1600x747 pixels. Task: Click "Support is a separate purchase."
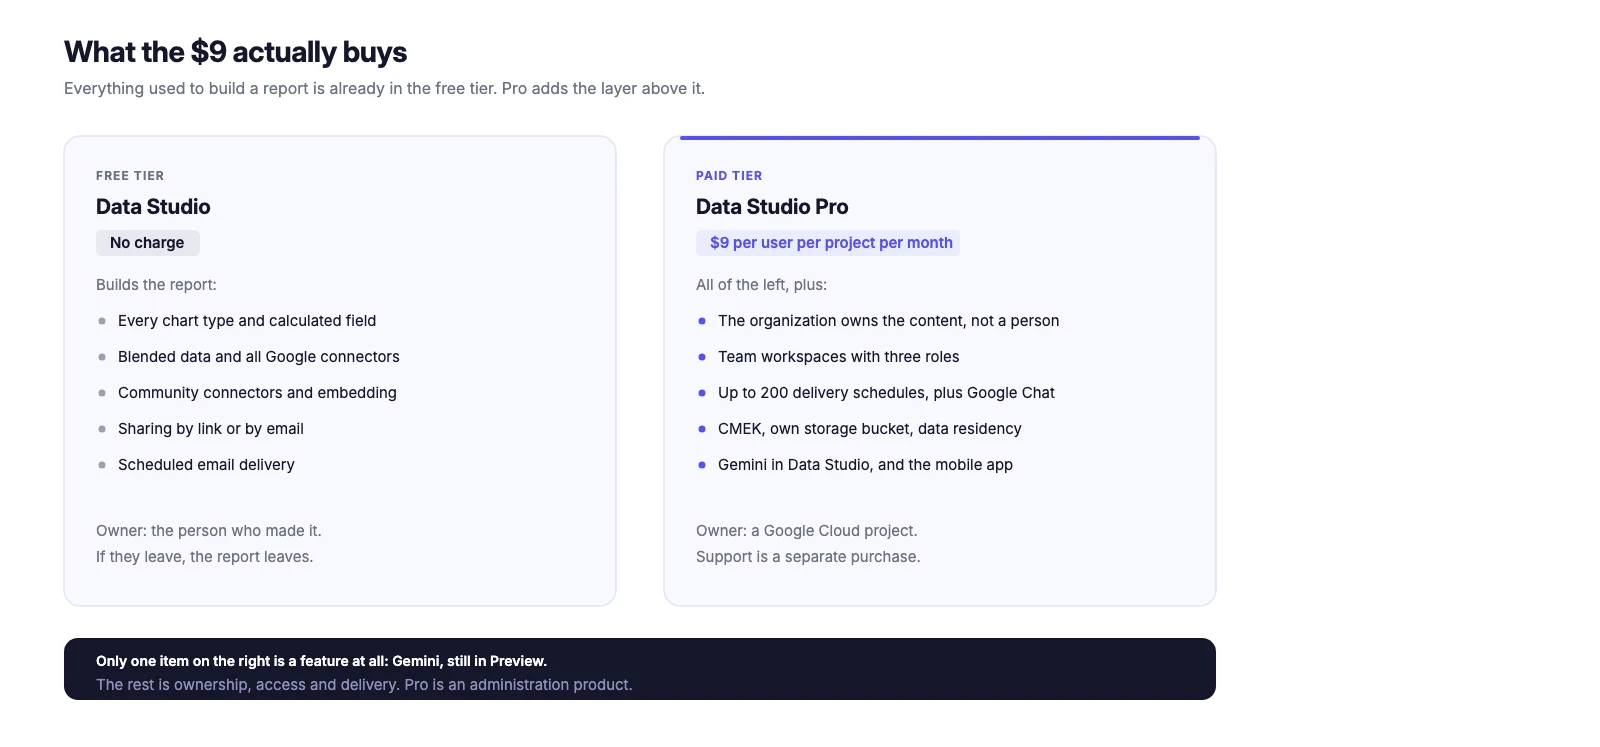[808, 557]
